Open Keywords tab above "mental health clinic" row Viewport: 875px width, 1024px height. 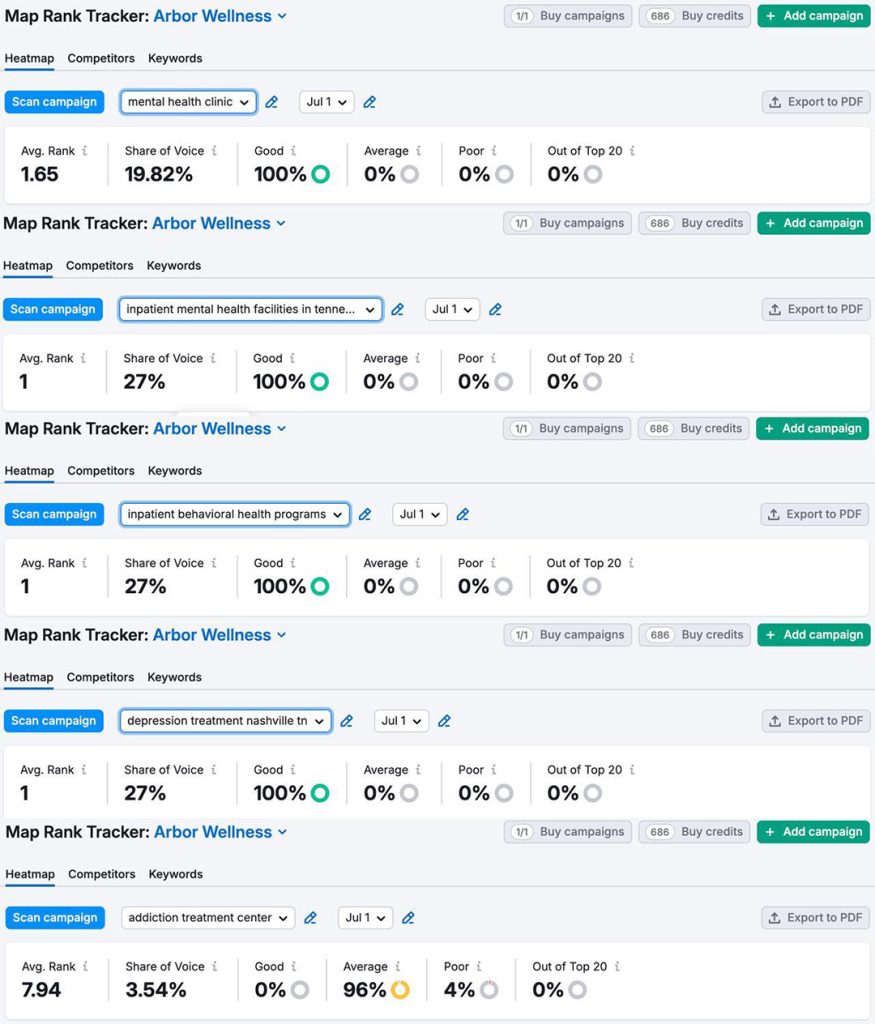(x=175, y=58)
